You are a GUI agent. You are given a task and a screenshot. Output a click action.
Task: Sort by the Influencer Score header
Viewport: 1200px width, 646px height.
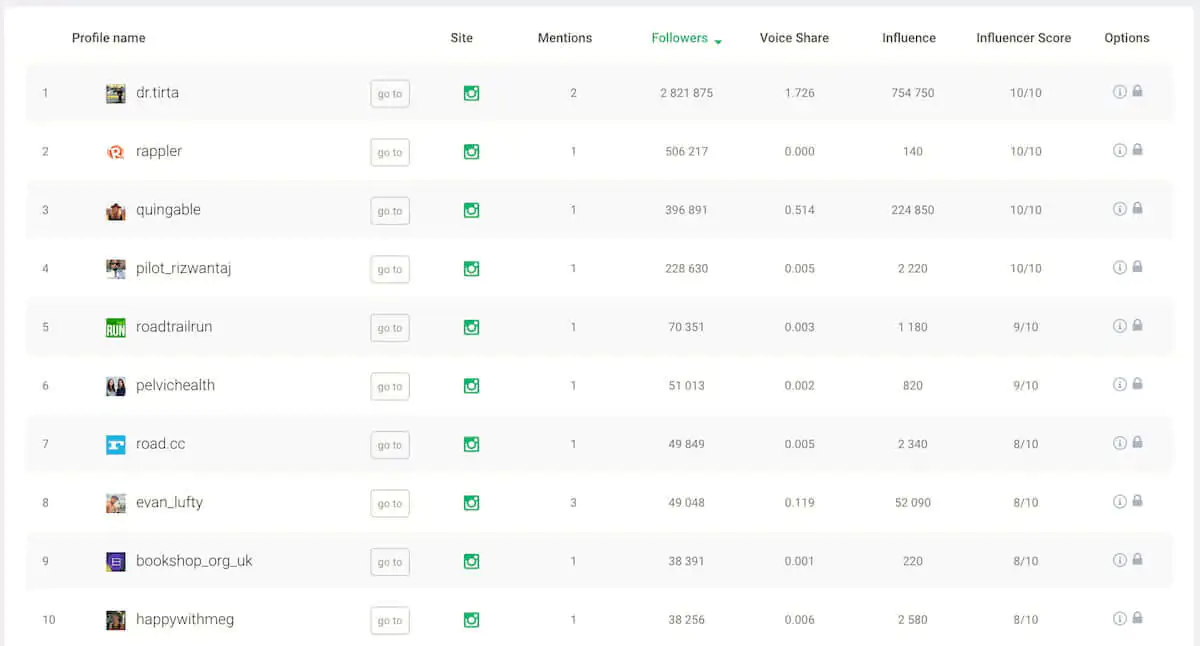1023,38
